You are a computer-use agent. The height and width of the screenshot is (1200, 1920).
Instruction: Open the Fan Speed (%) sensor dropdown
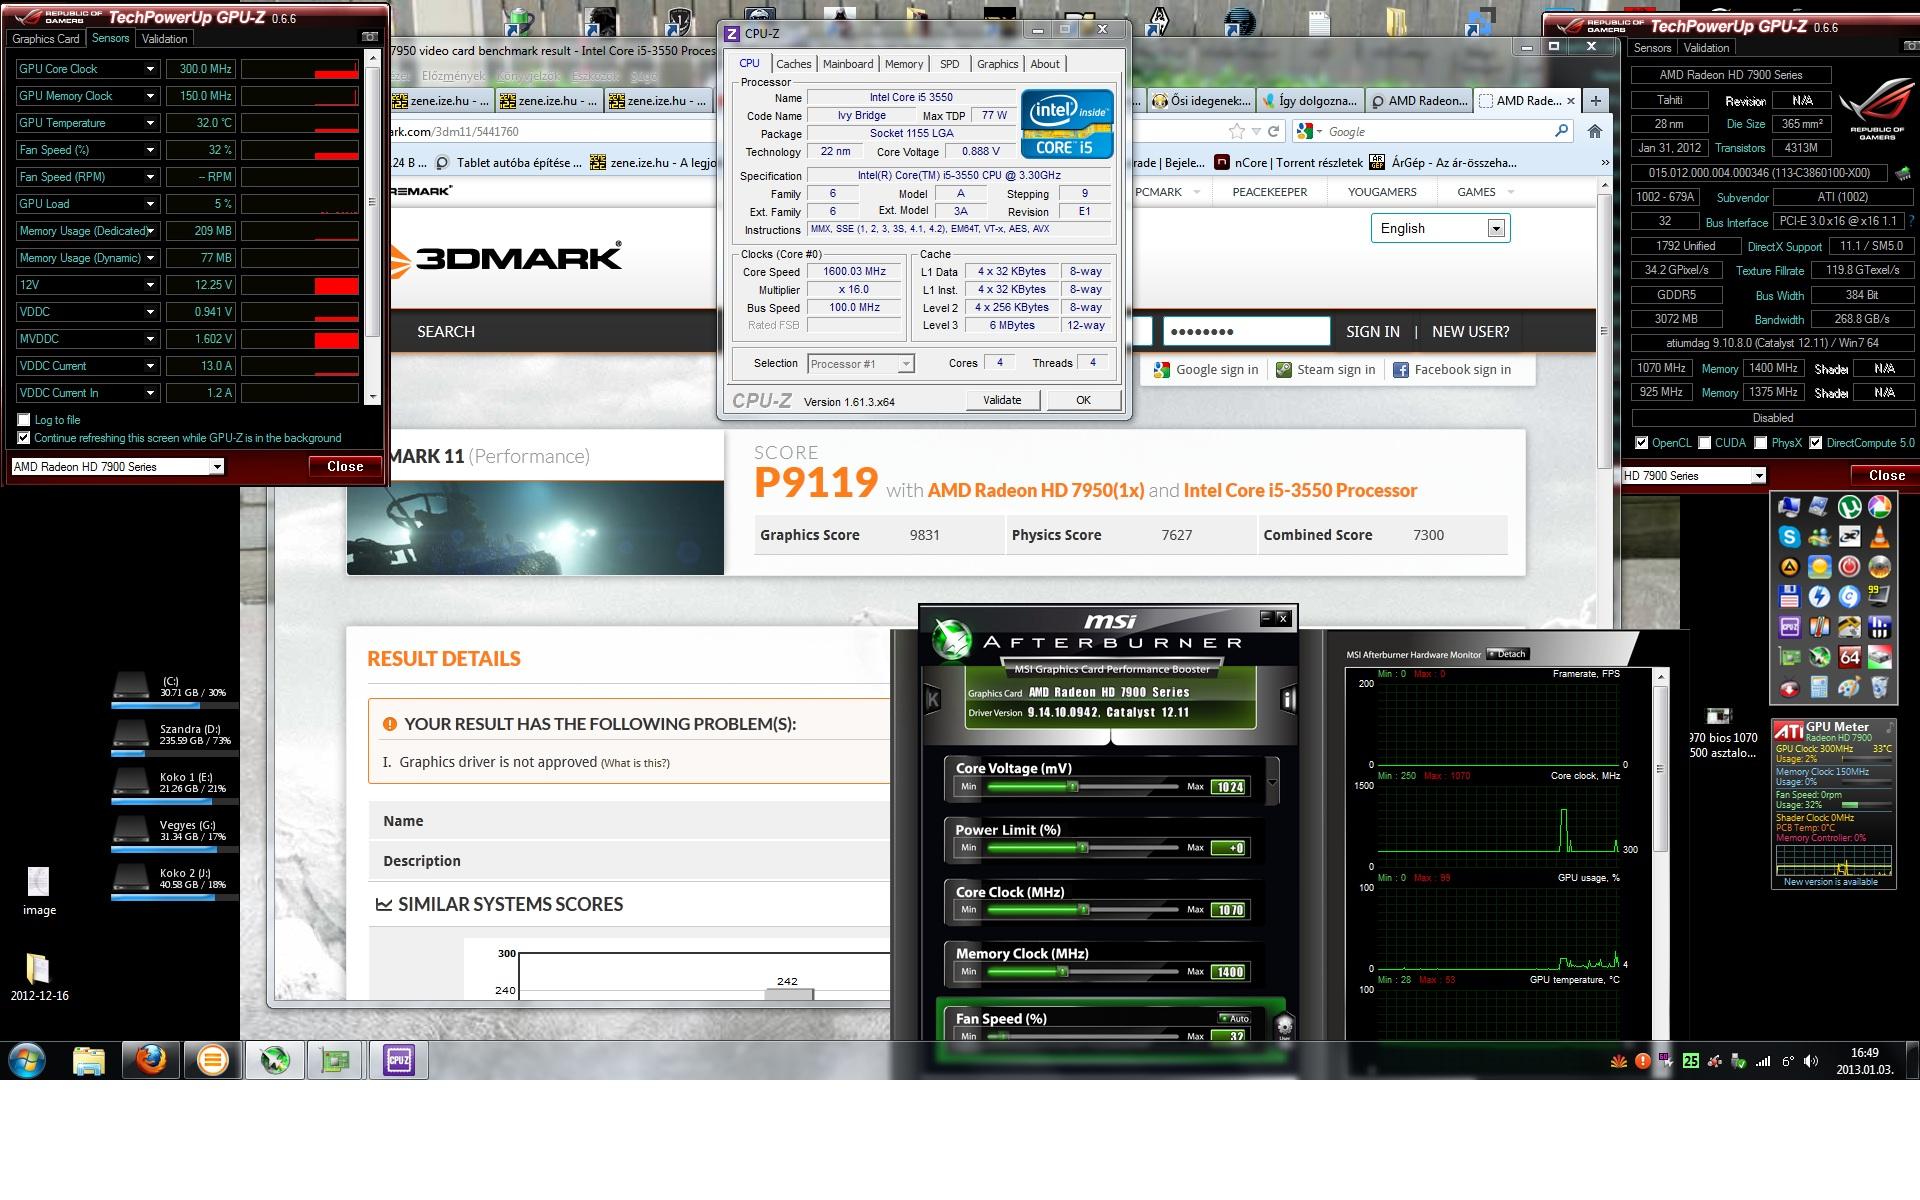[150, 150]
